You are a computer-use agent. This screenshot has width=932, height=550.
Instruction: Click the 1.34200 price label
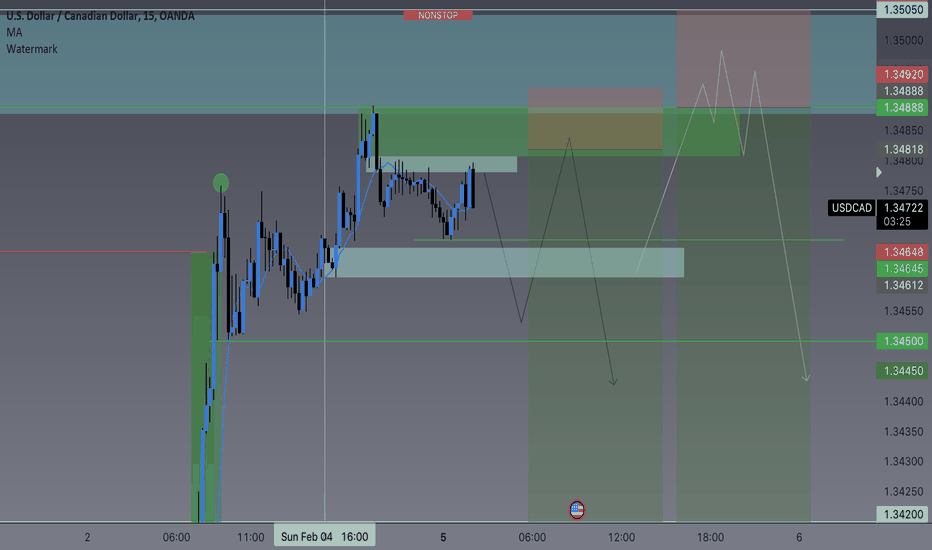tap(903, 514)
